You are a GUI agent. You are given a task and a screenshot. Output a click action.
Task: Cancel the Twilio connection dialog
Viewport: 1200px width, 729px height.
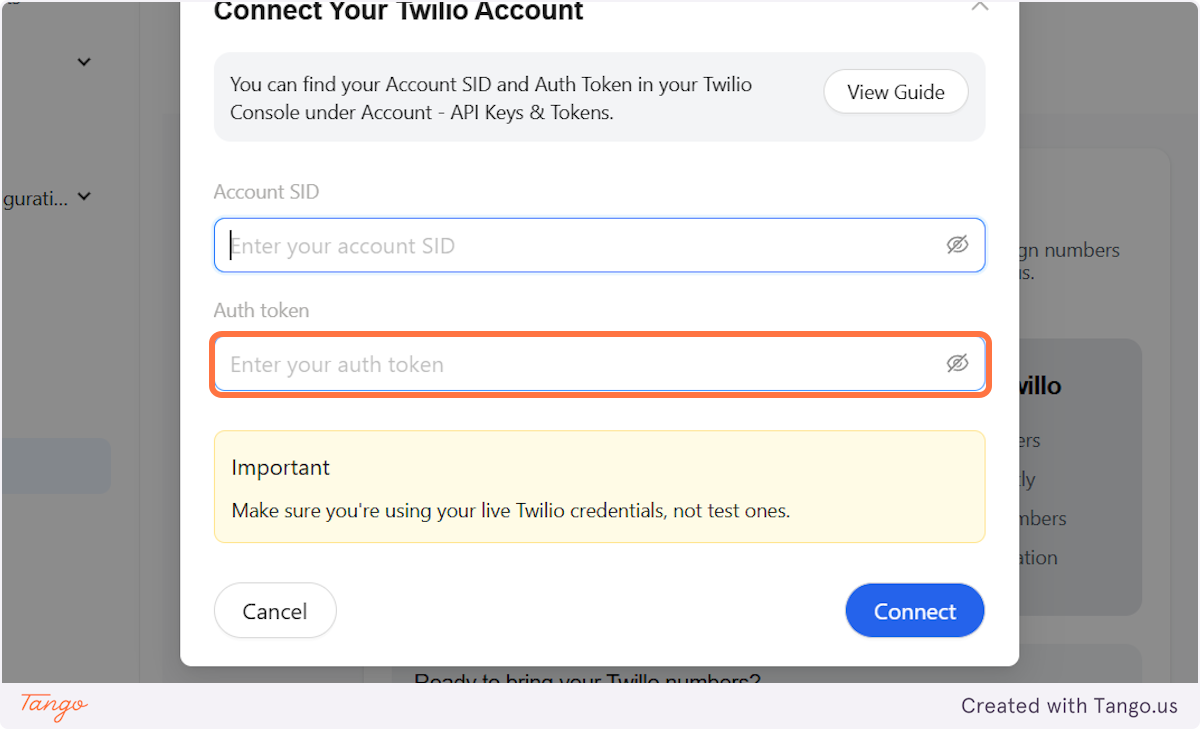275,611
